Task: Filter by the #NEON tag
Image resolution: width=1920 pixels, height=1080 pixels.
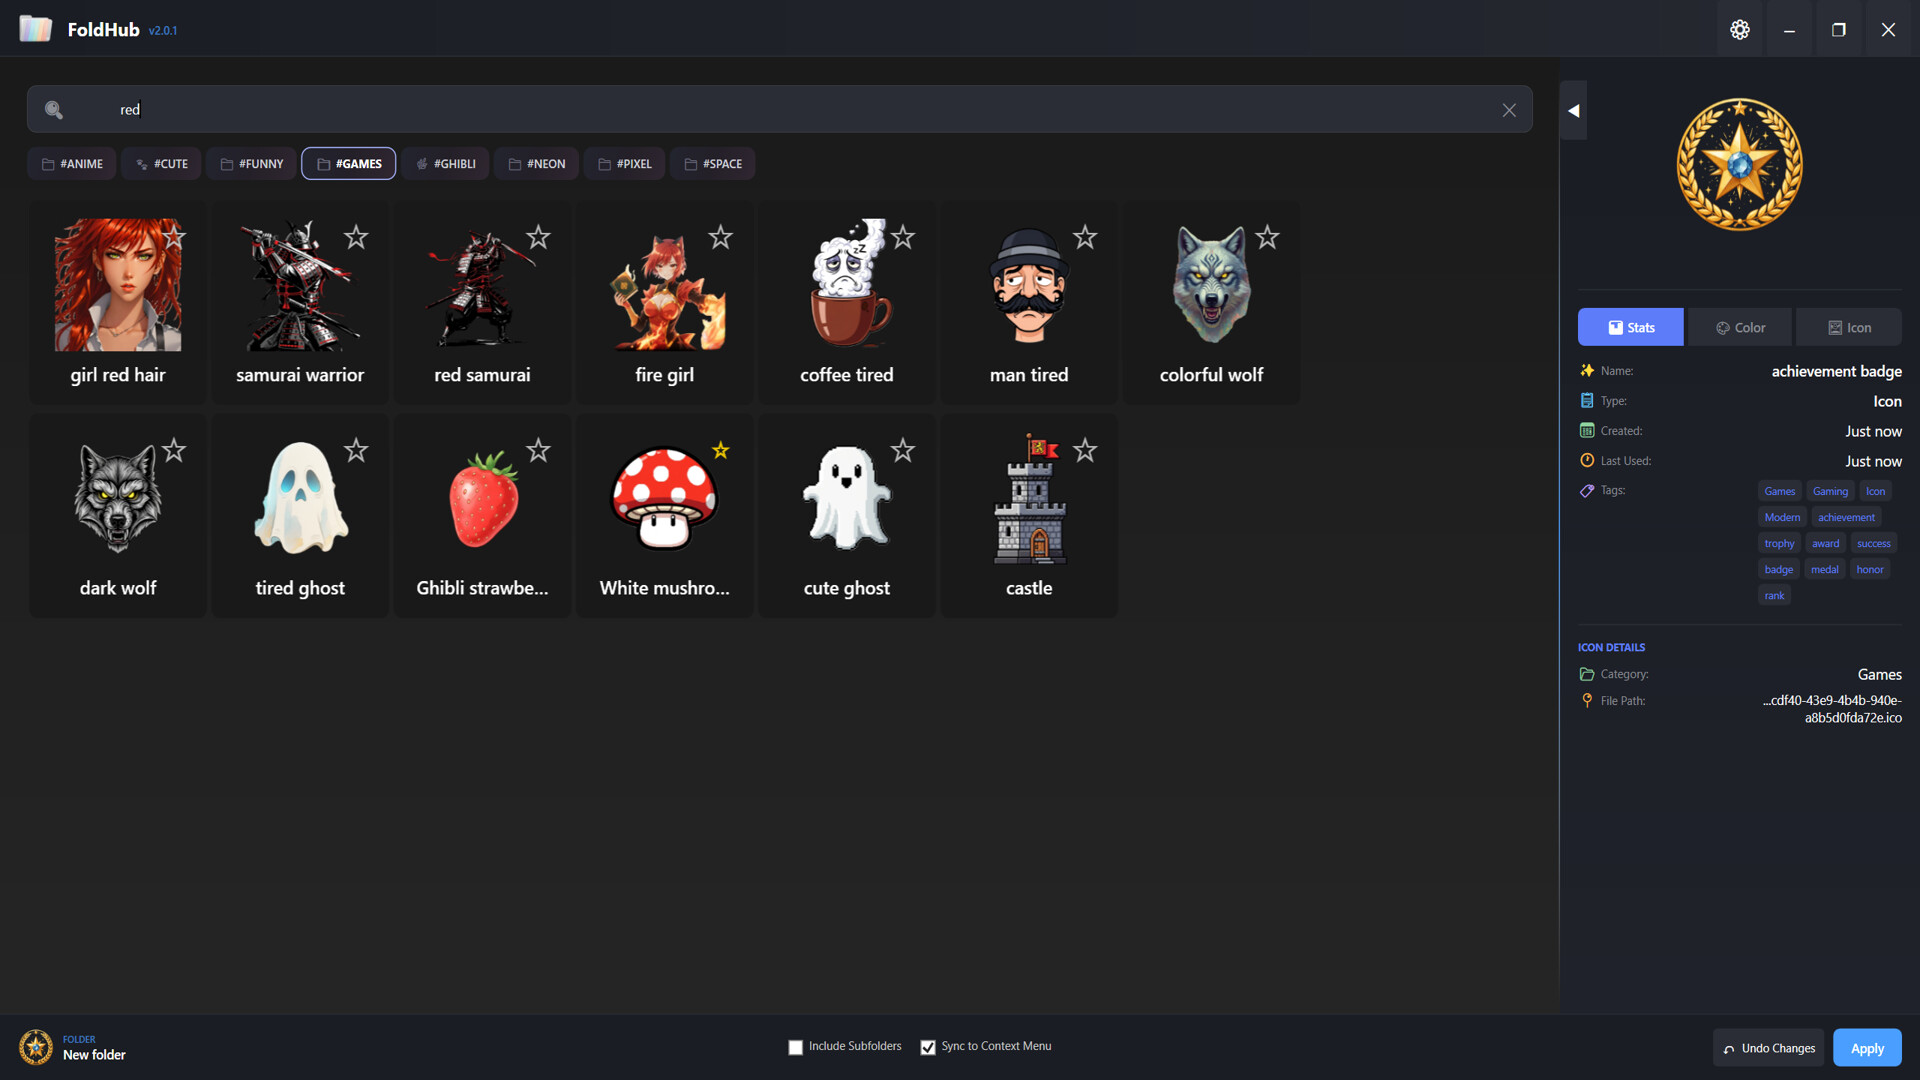Action: [x=536, y=163]
